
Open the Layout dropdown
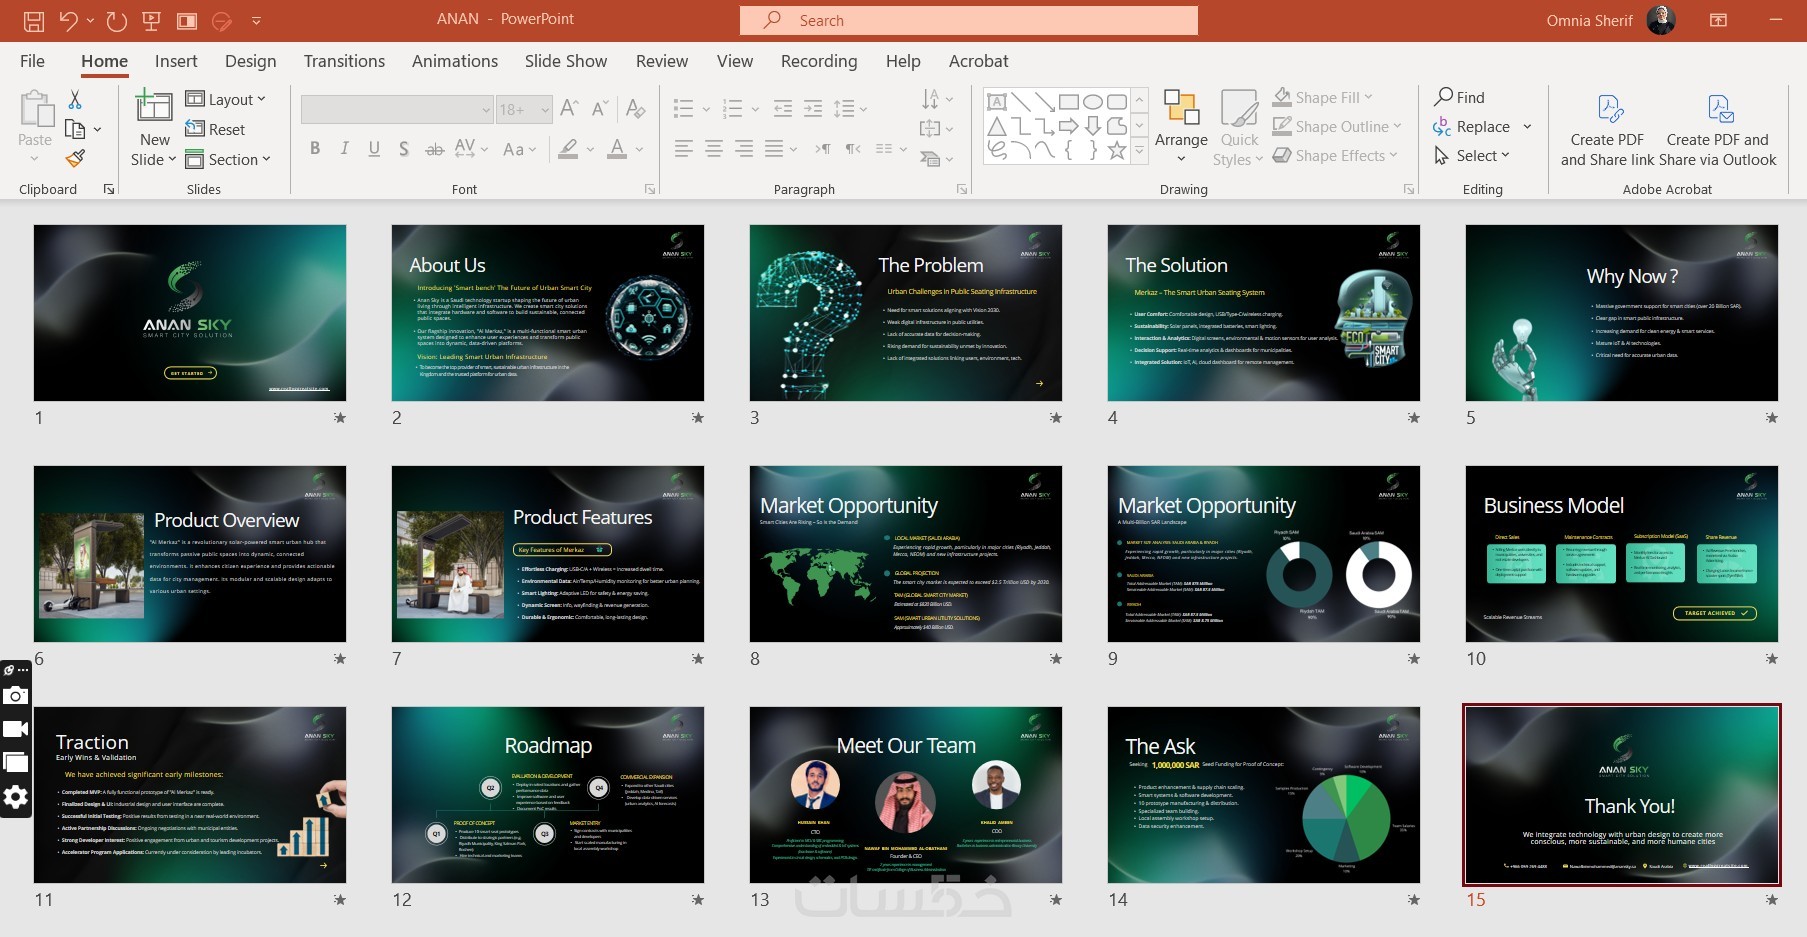[226, 99]
